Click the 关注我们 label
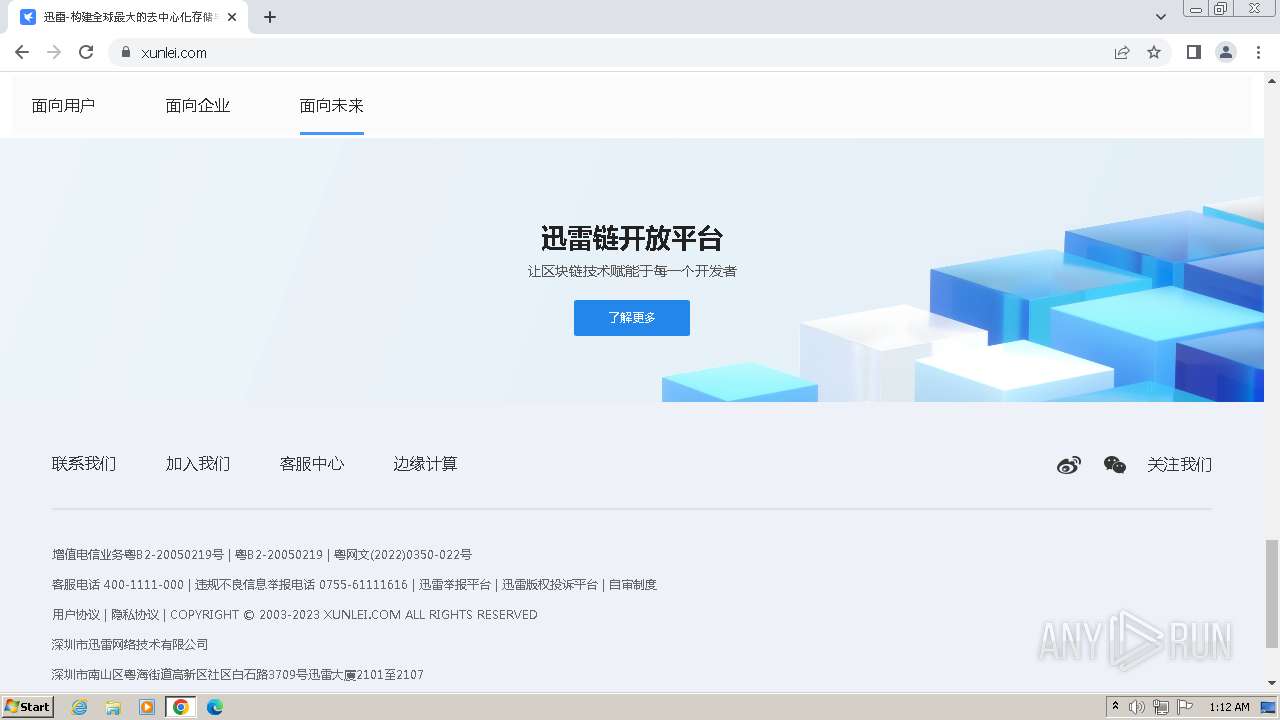 (1179, 464)
